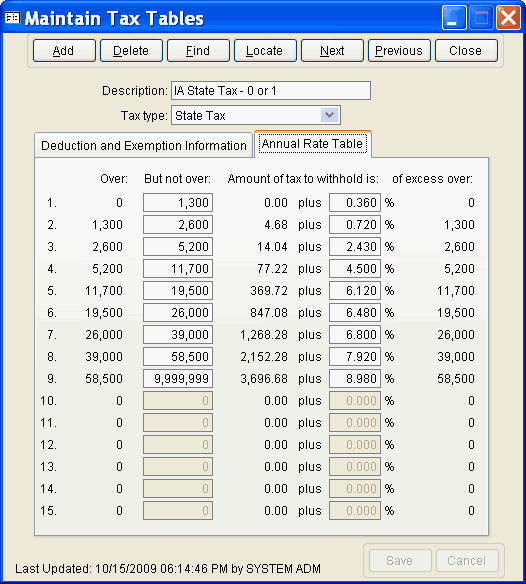Edit row 7 But not over 39,000
The height and width of the screenshot is (584, 526).
178,334
